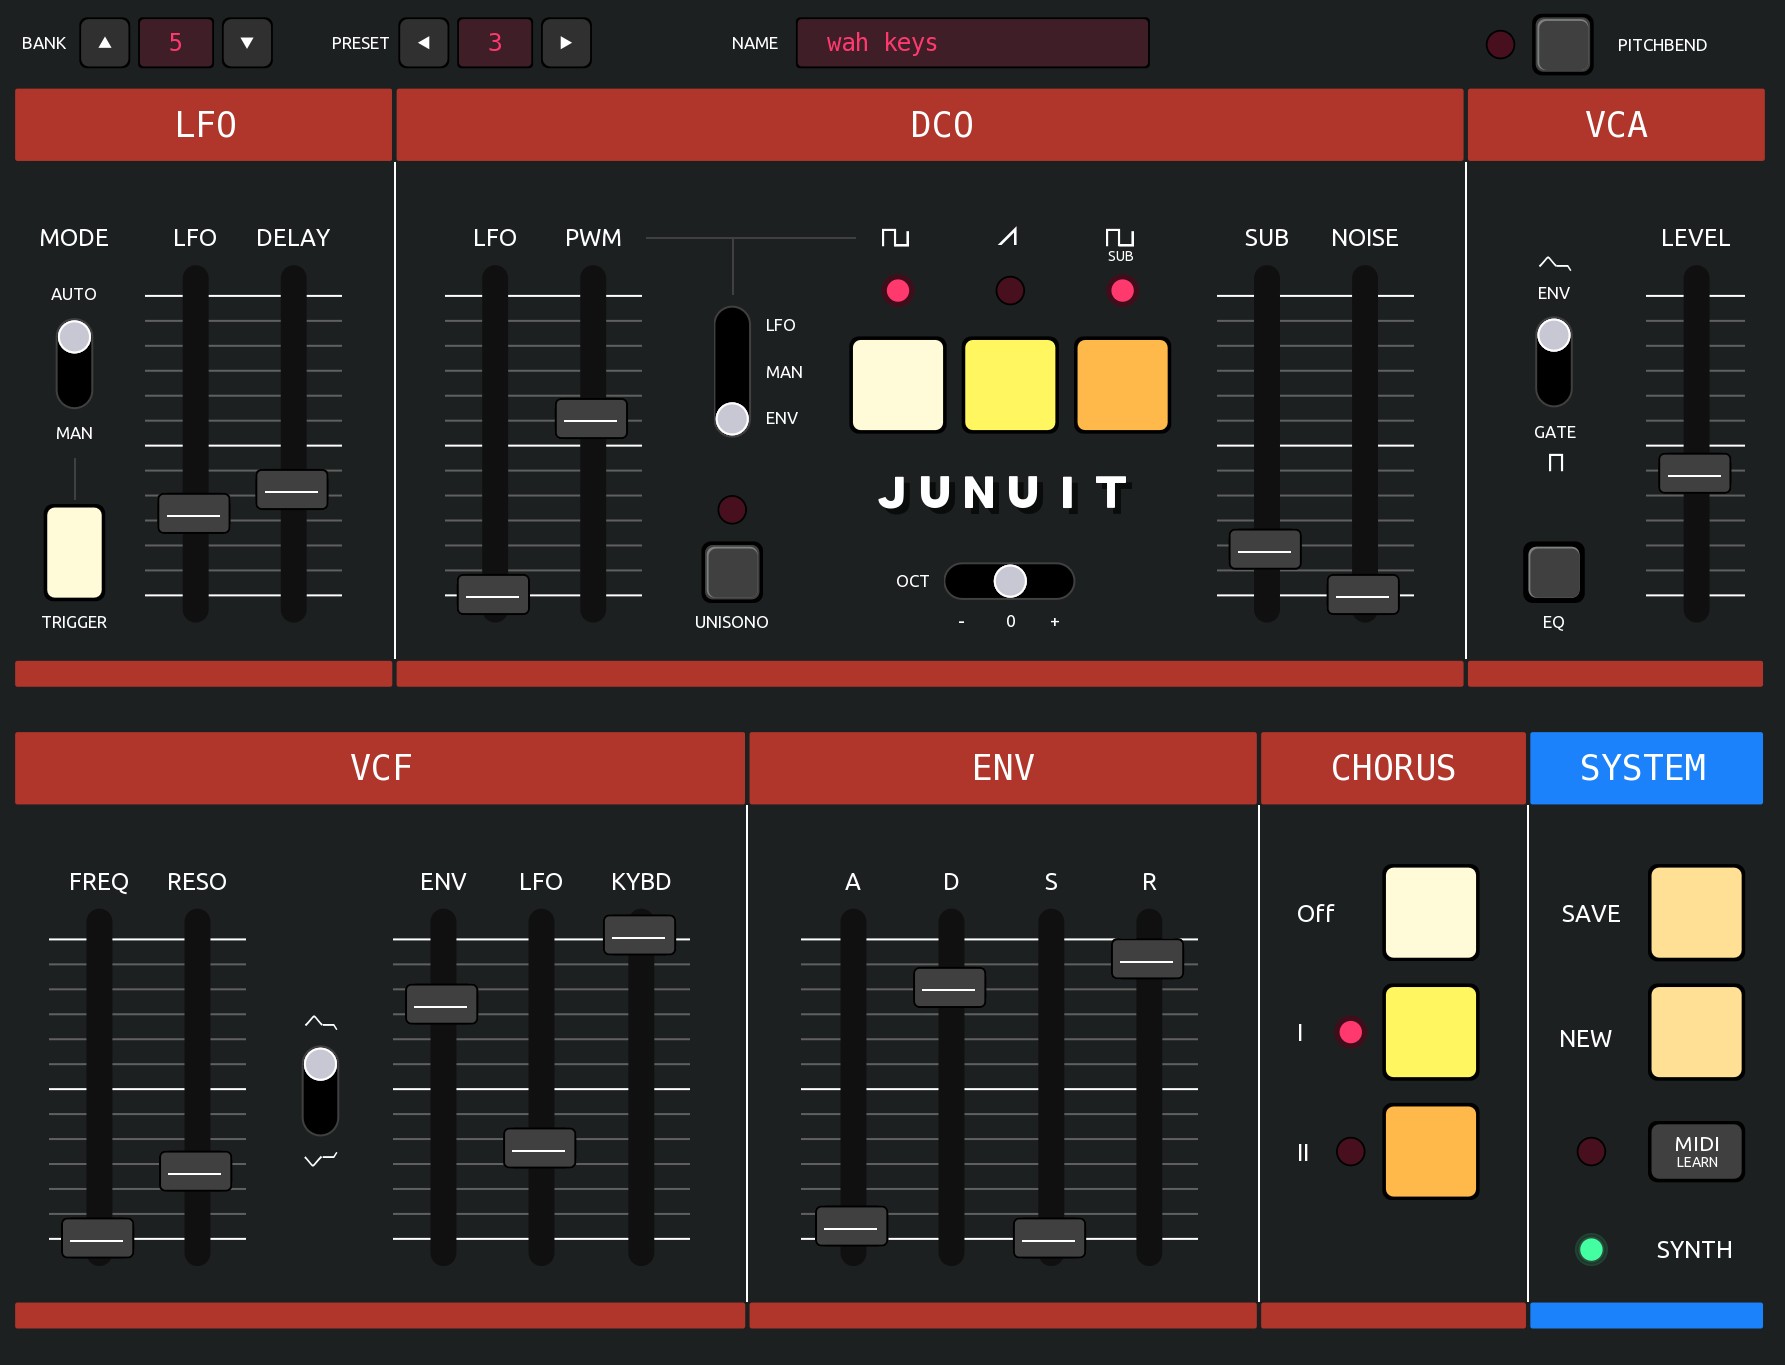Viewport: 1785px width, 1365px height.
Task: Step bank number down with the down arrow
Action: pyautogui.click(x=247, y=43)
